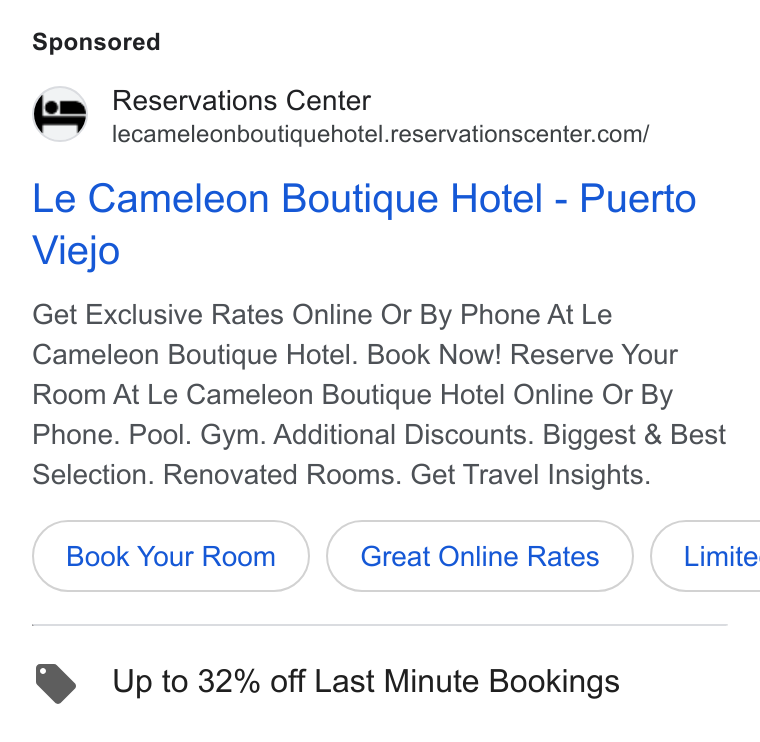
Task: Open 'Up to 32% off Last Minute Bookings'
Action: 366,681
